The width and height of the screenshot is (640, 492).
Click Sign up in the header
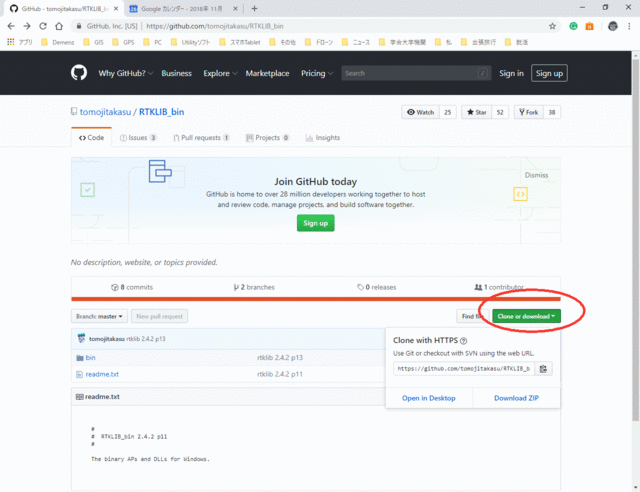[x=549, y=73]
